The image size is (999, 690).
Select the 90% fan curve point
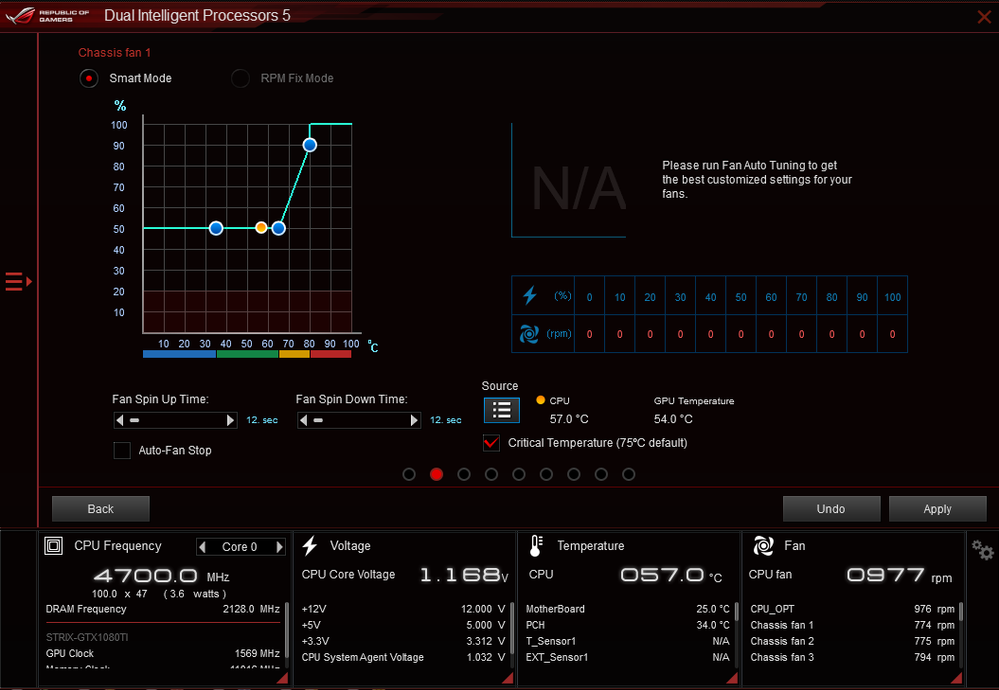click(310, 145)
